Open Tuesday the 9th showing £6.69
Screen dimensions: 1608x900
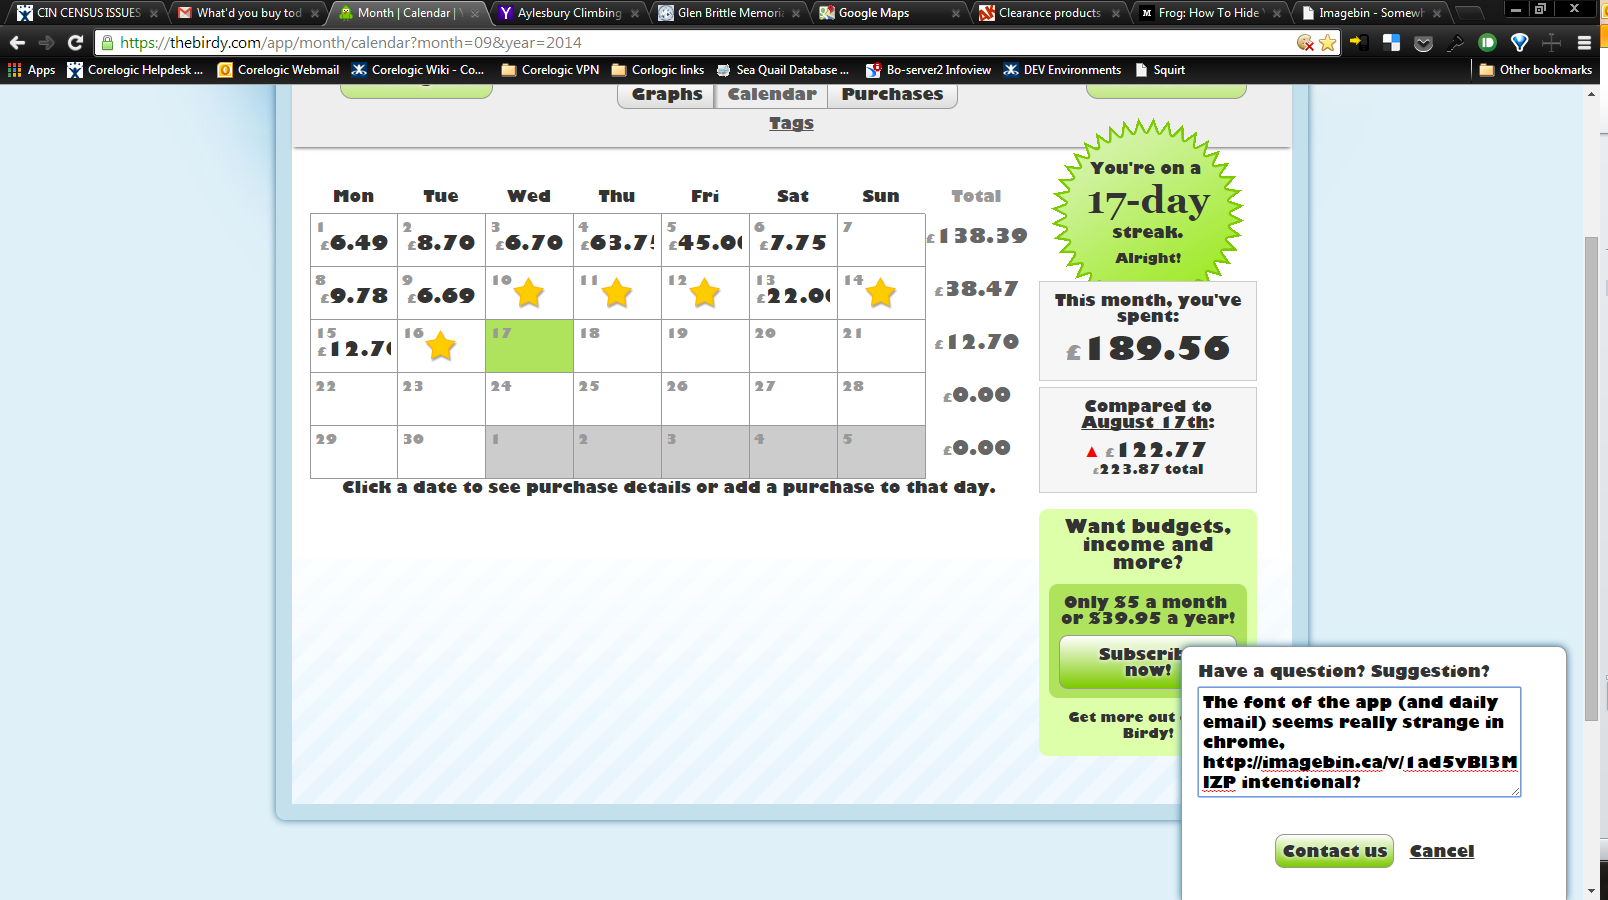pyautogui.click(x=441, y=293)
